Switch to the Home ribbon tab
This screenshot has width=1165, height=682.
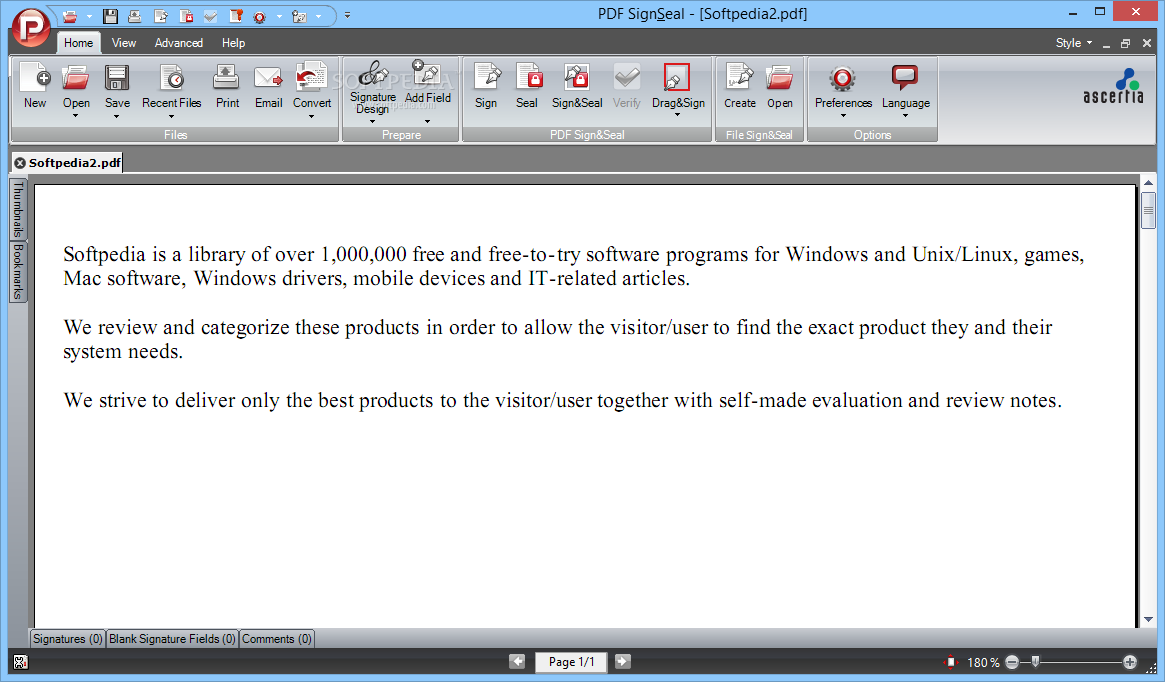[78, 43]
